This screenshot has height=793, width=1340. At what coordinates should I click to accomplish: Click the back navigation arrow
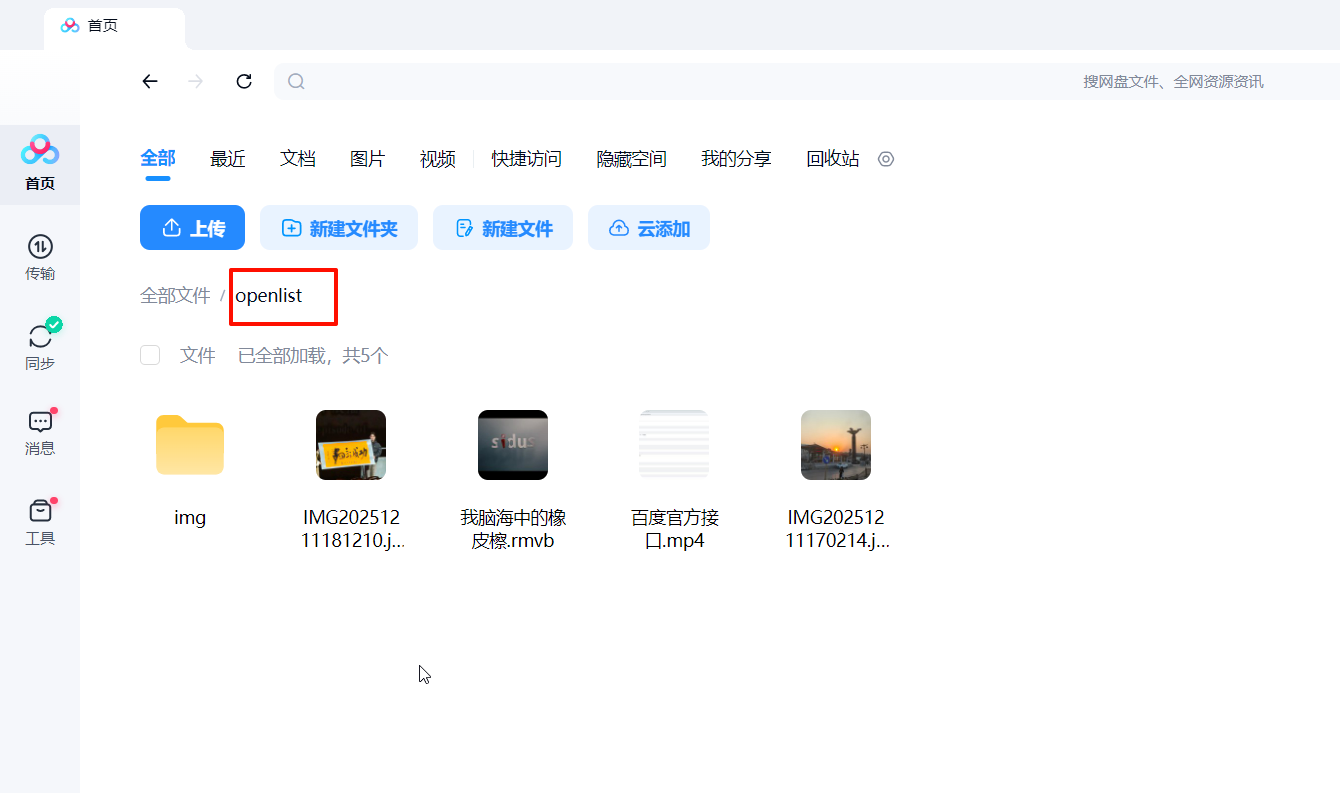click(x=150, y=82)
